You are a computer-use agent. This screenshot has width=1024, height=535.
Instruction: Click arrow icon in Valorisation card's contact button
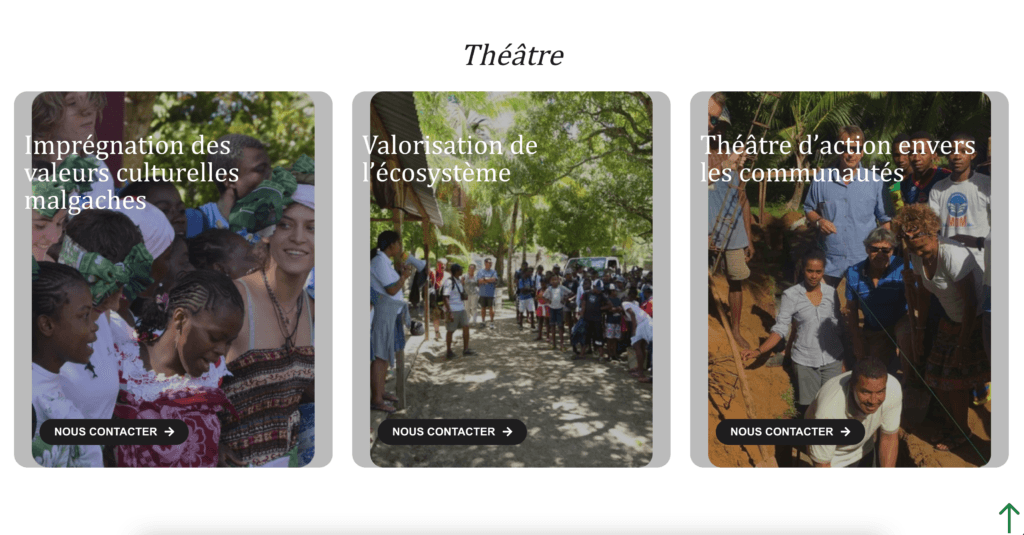(x=507, y=432)
